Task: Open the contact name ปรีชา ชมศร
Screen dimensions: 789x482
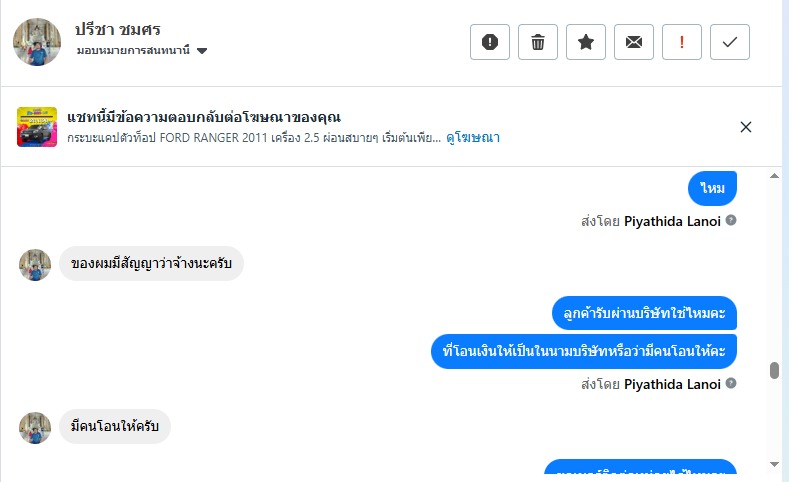Action: pyautogui.click(x=118, y=29)
